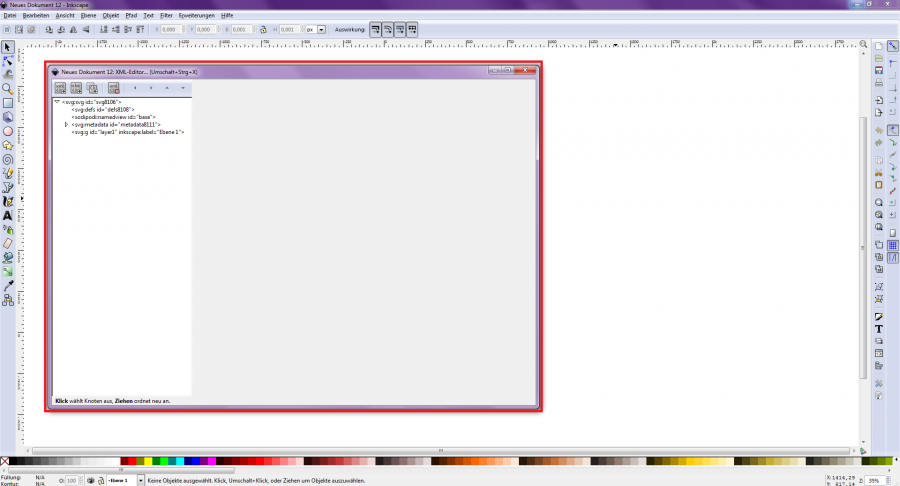This screenshot has width=900, height=486.
Task: Activate the Node edit tool
Action: [x=8, y=60]
